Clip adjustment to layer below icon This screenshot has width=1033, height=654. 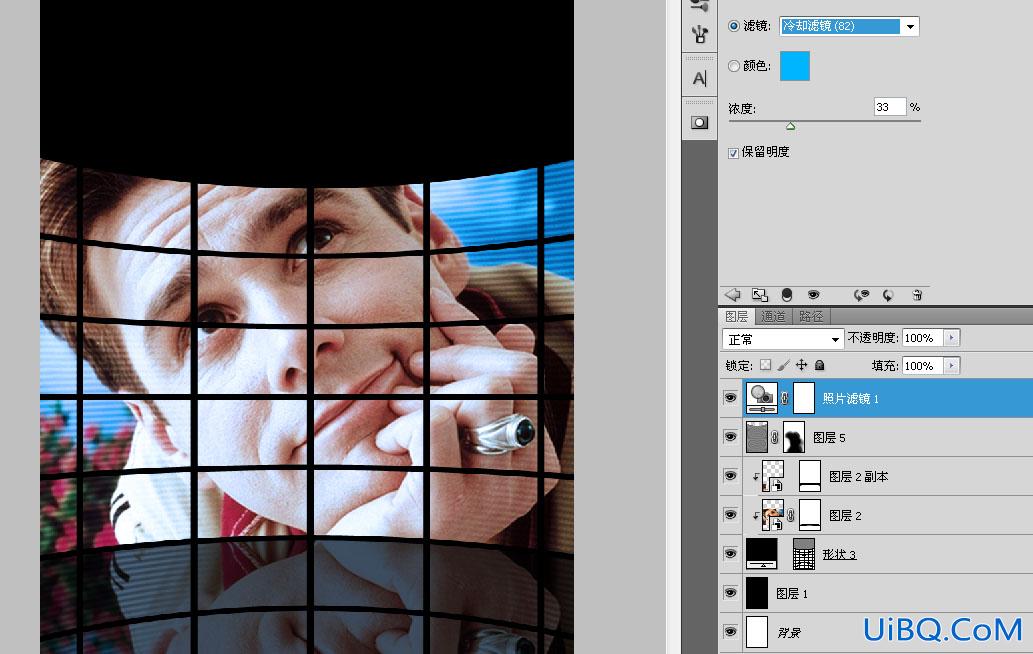[787, 294]
